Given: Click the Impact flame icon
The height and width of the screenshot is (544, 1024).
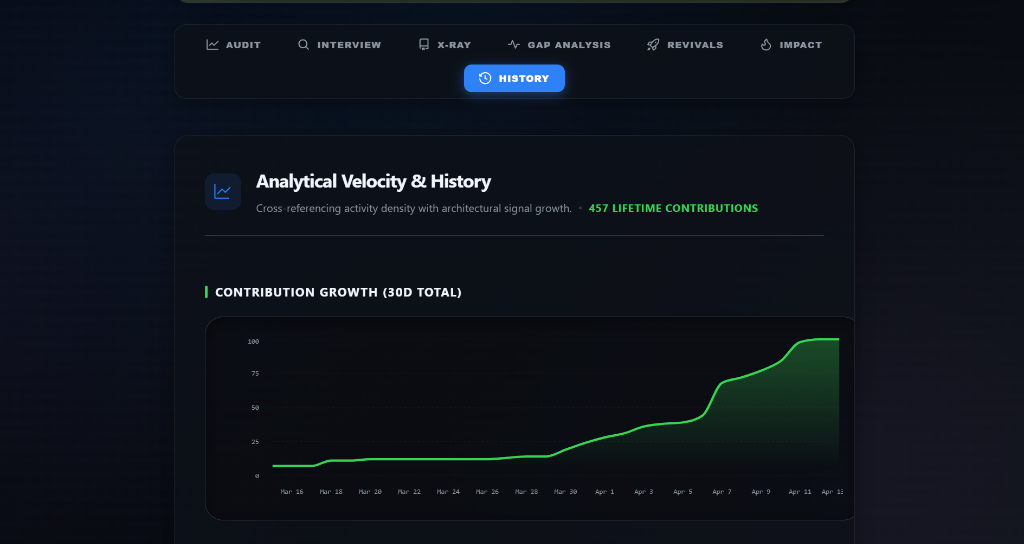Looking at the screenshot, I should point(766,45).
